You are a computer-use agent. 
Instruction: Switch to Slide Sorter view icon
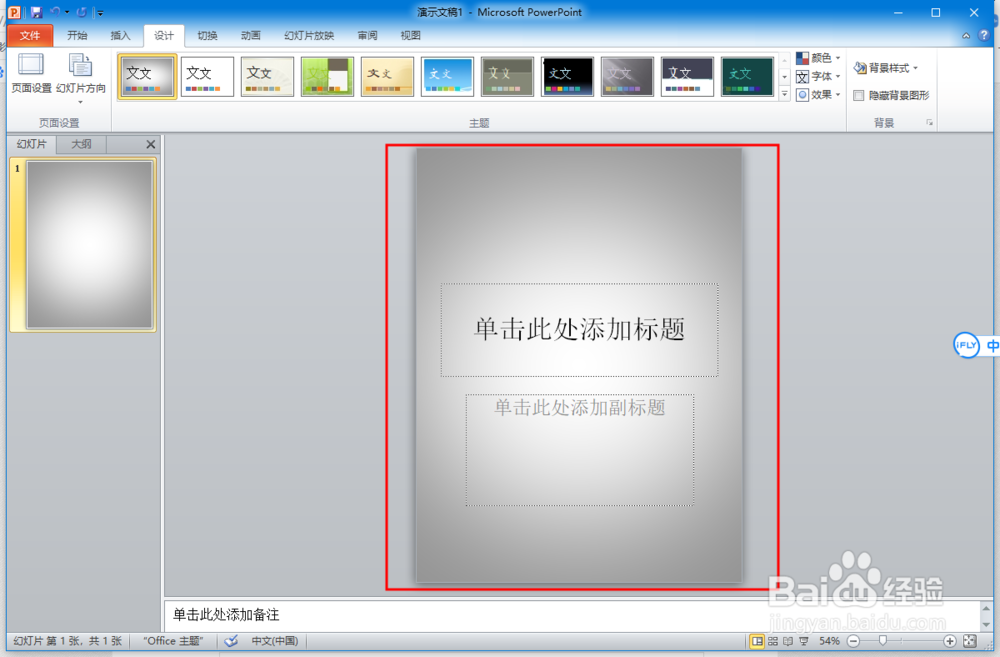(771, 641)
